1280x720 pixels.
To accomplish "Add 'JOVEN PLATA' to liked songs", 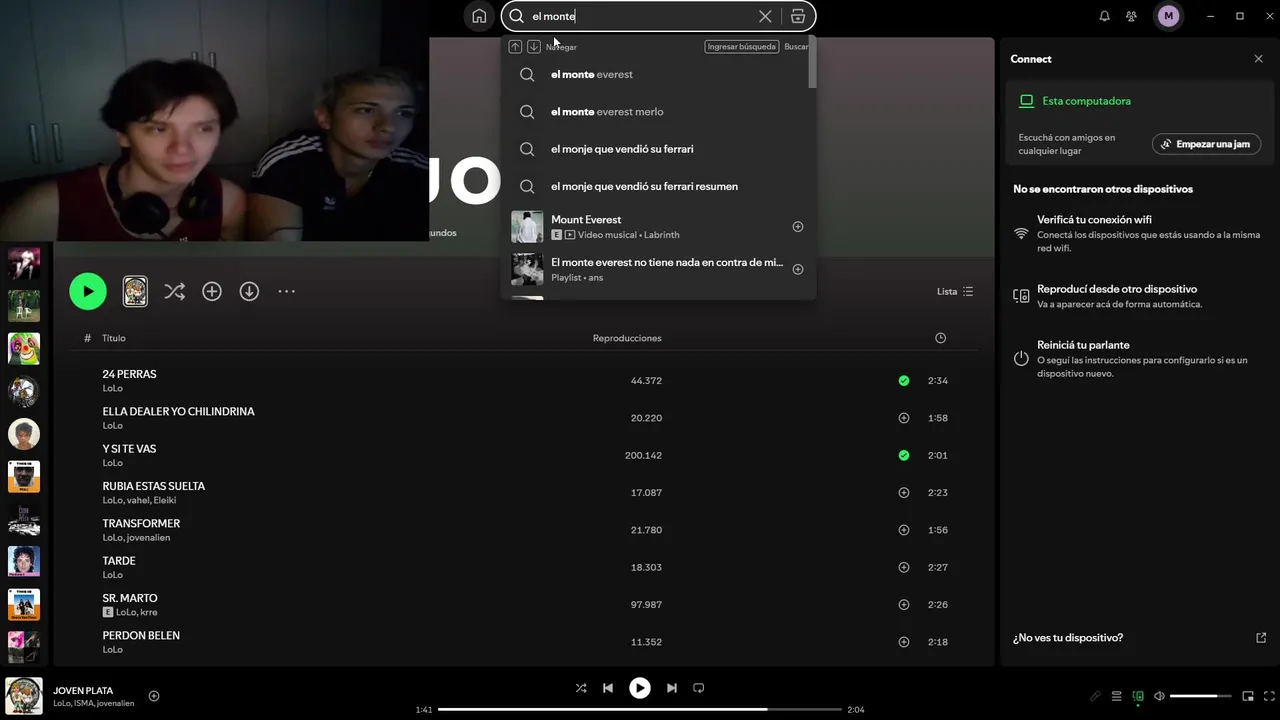I will click(x=154, y=696).
